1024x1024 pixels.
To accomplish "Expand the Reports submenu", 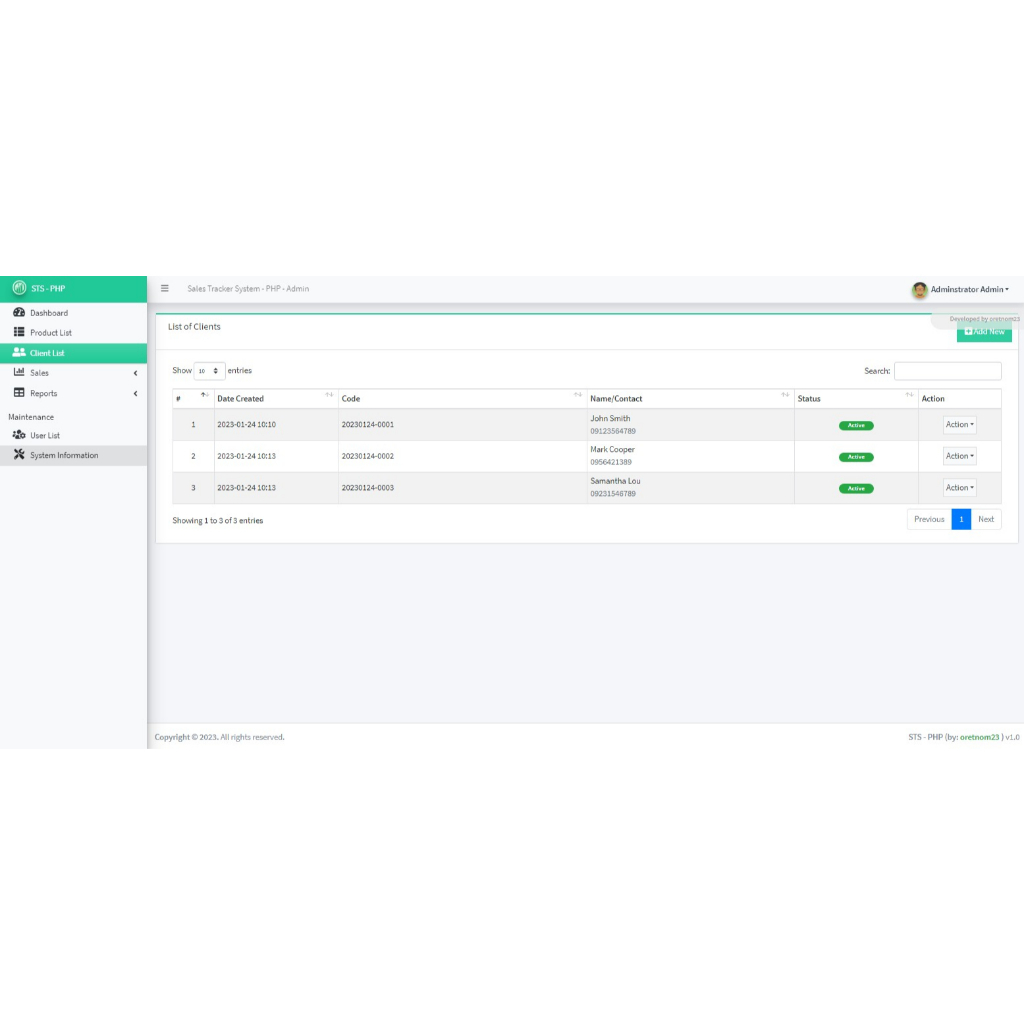I will pos(73,393).
